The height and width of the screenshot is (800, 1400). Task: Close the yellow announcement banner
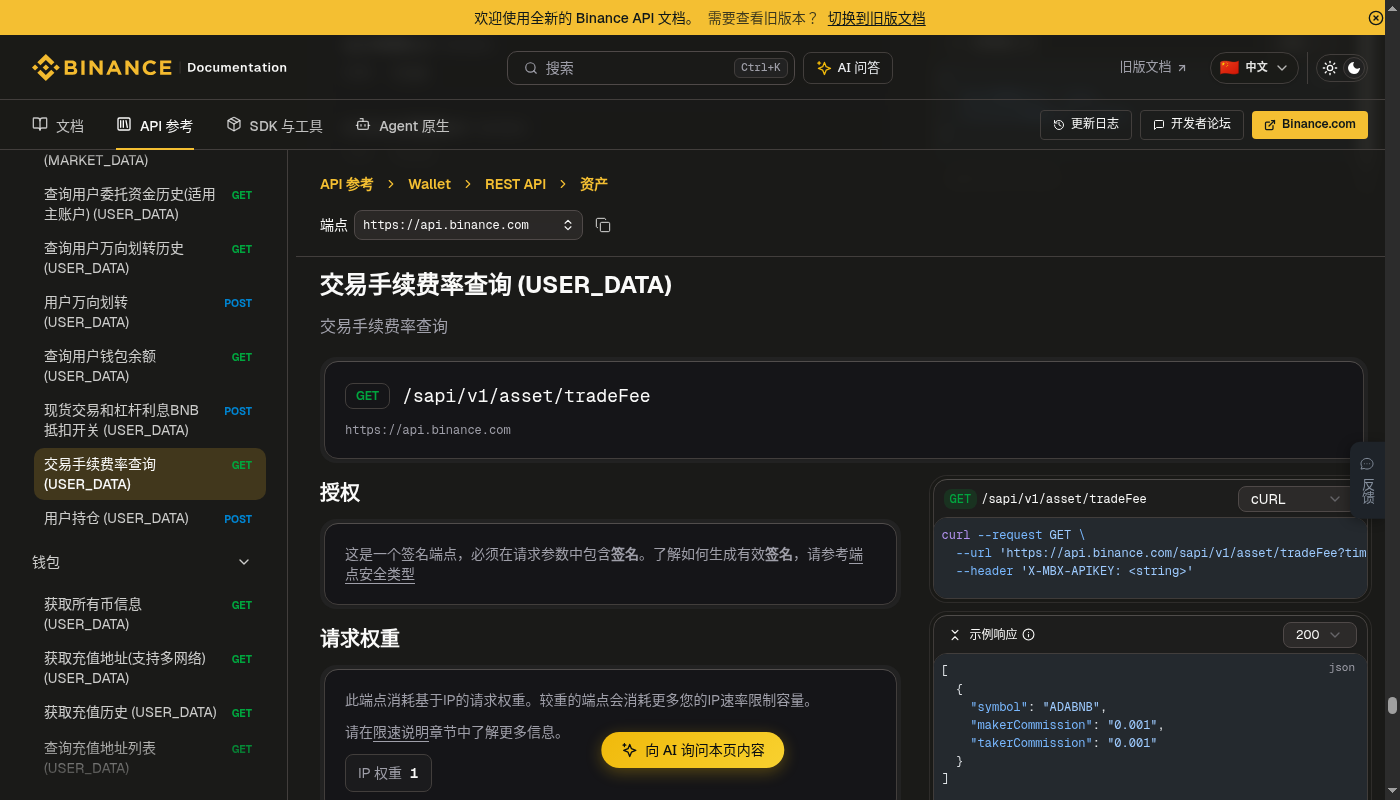coord(1376,18)
